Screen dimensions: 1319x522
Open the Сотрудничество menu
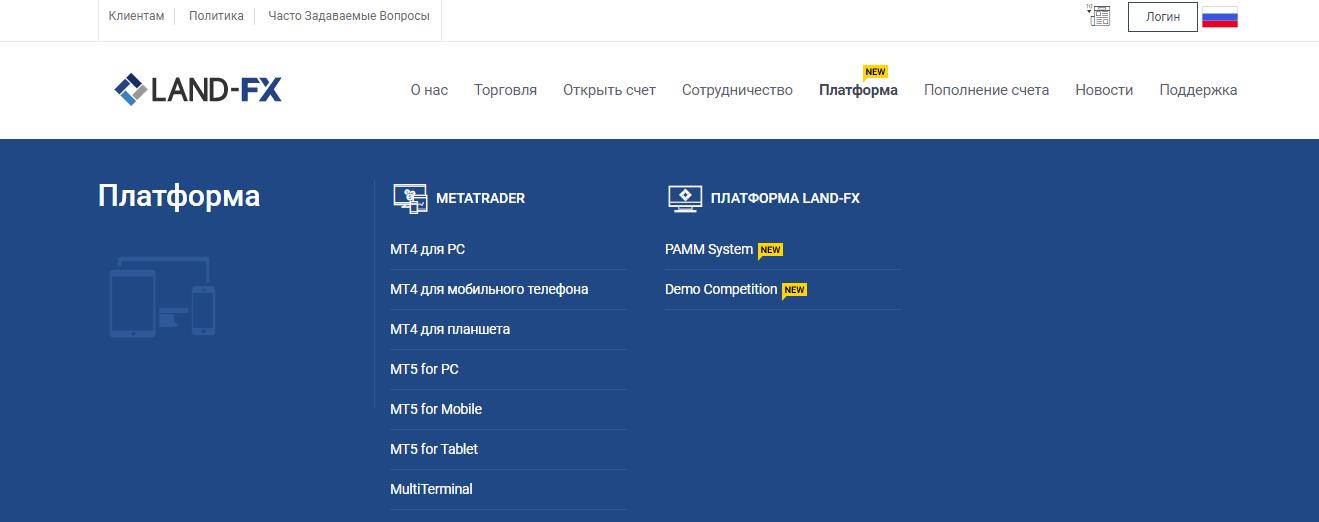tap(737, 90)
